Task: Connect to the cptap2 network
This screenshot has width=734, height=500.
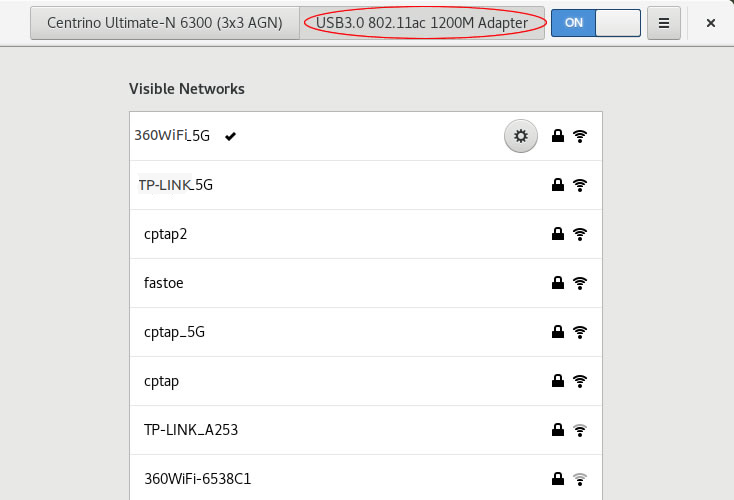Action: (366, 234)
